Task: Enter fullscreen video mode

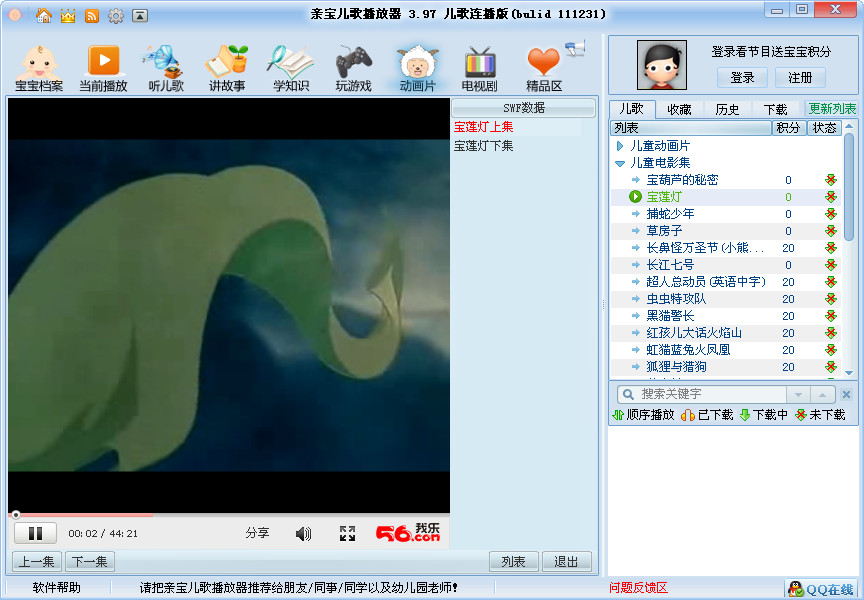Action: pos(347,533)
